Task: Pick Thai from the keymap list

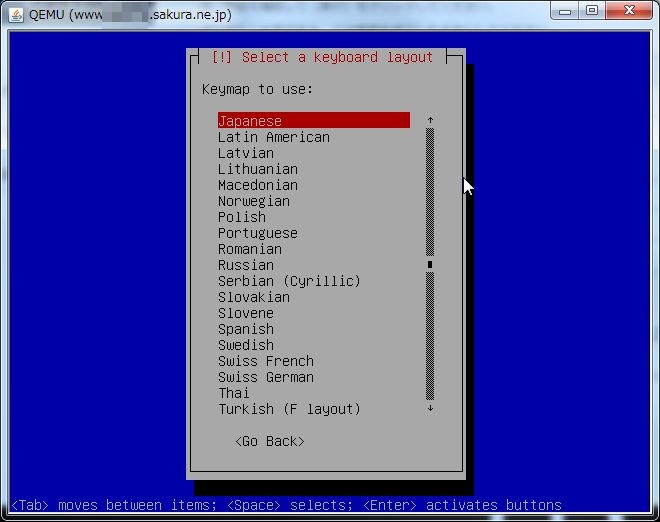Action: click(x=234, y=393)
